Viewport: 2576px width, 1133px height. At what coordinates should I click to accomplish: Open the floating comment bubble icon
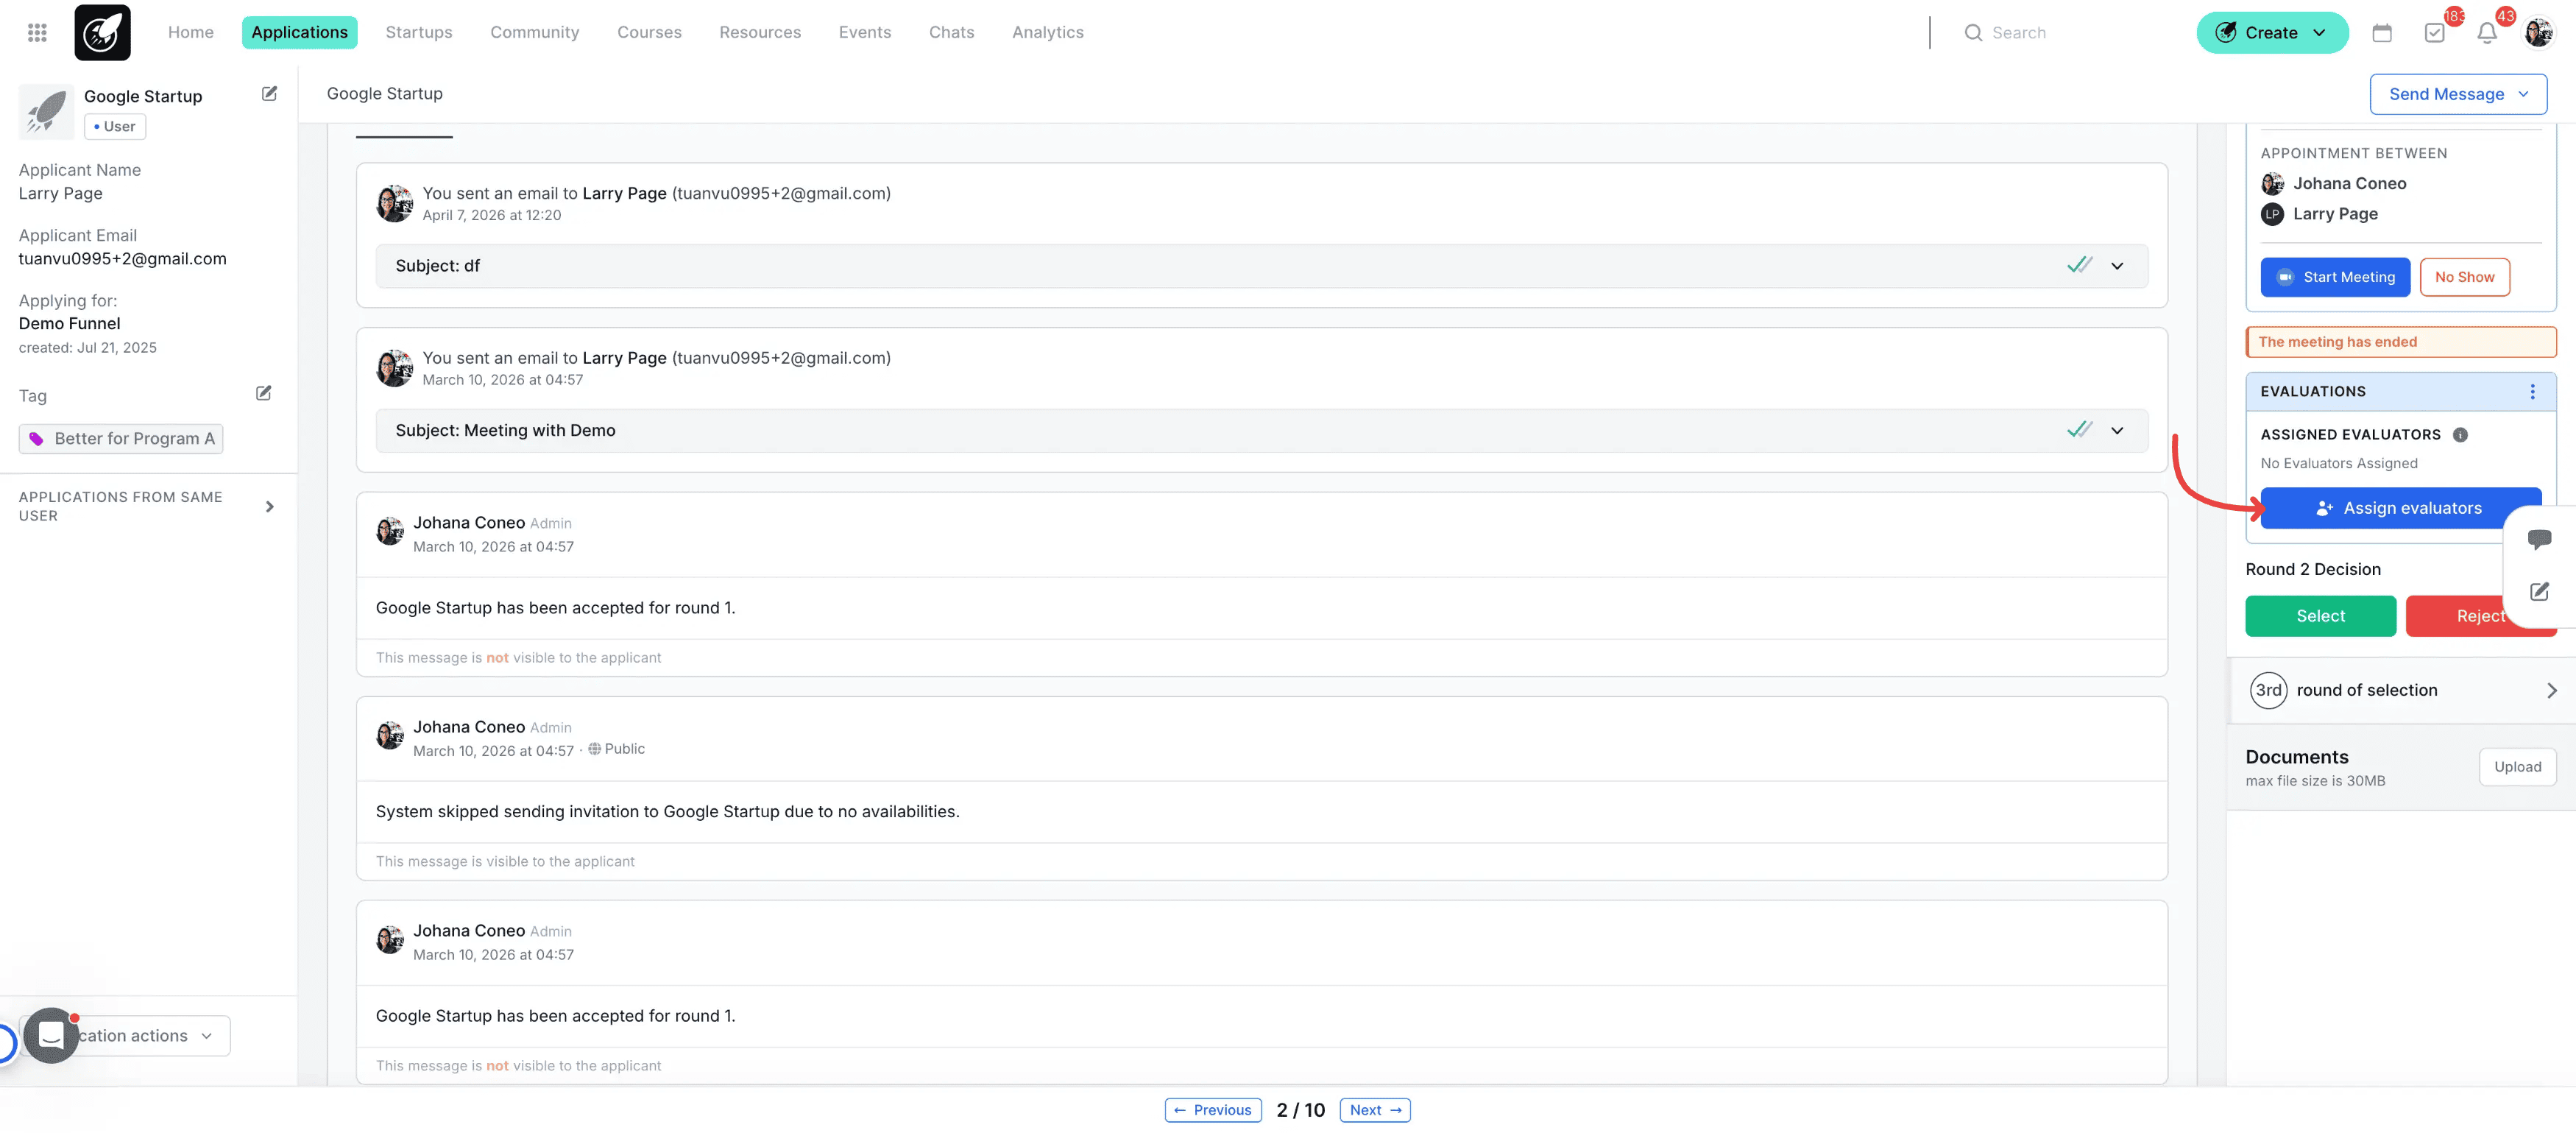pyautogui.click(x=2539, y=540)
